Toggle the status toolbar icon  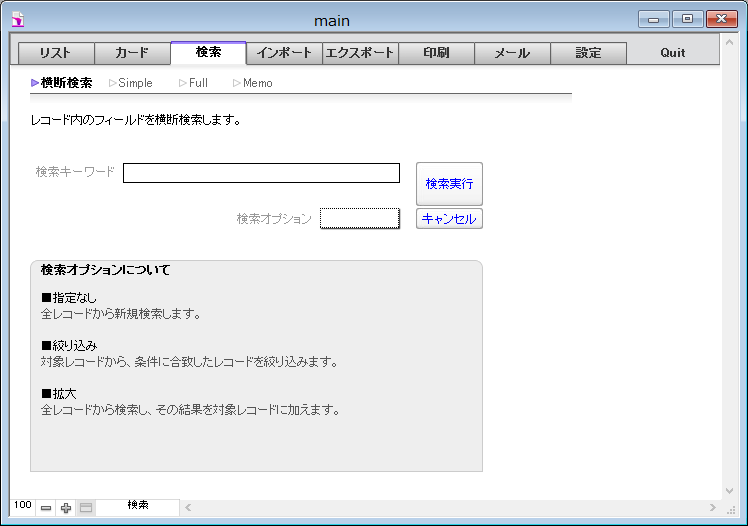click(86, 508)
